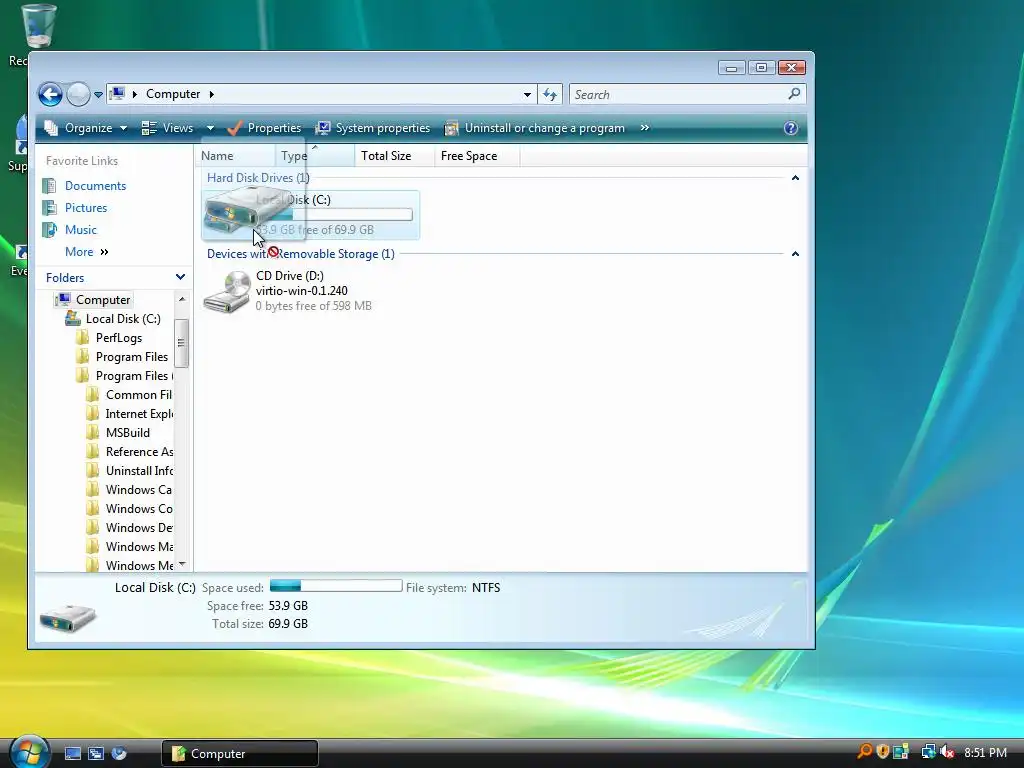Click the folder tree scrollbar thumb

pos(182,343)
